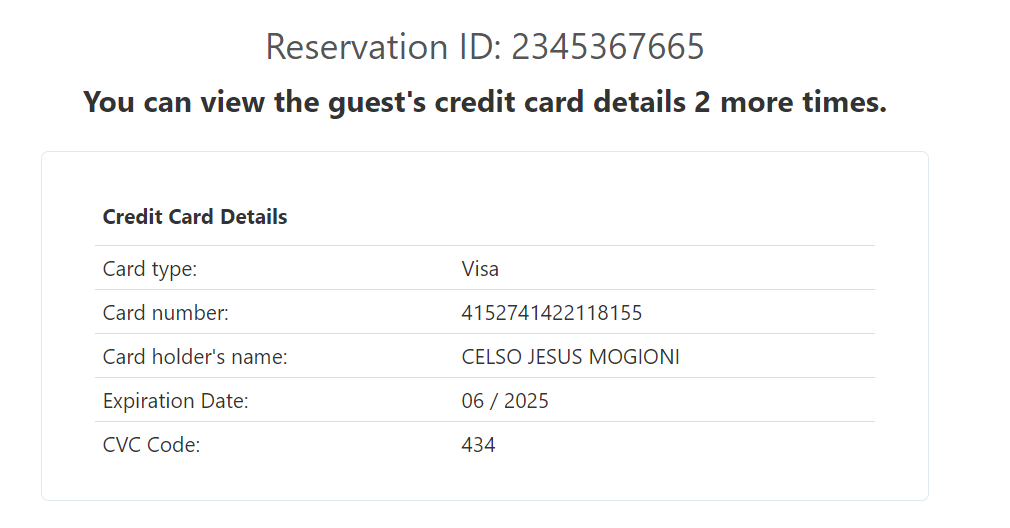1010x528 pixels.
Task: Select the card number digits value
Action: tap(552, 313)
